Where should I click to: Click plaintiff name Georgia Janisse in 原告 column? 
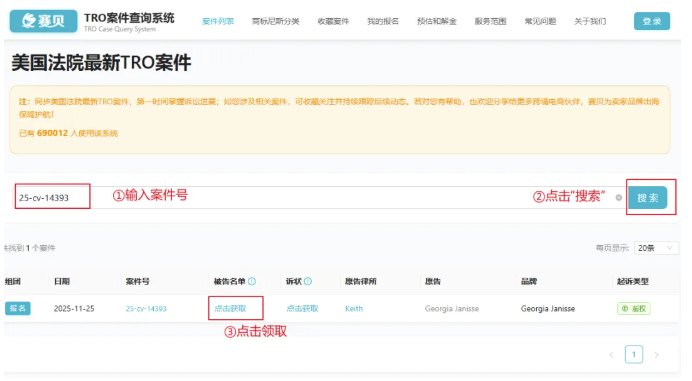click(451, 309)
